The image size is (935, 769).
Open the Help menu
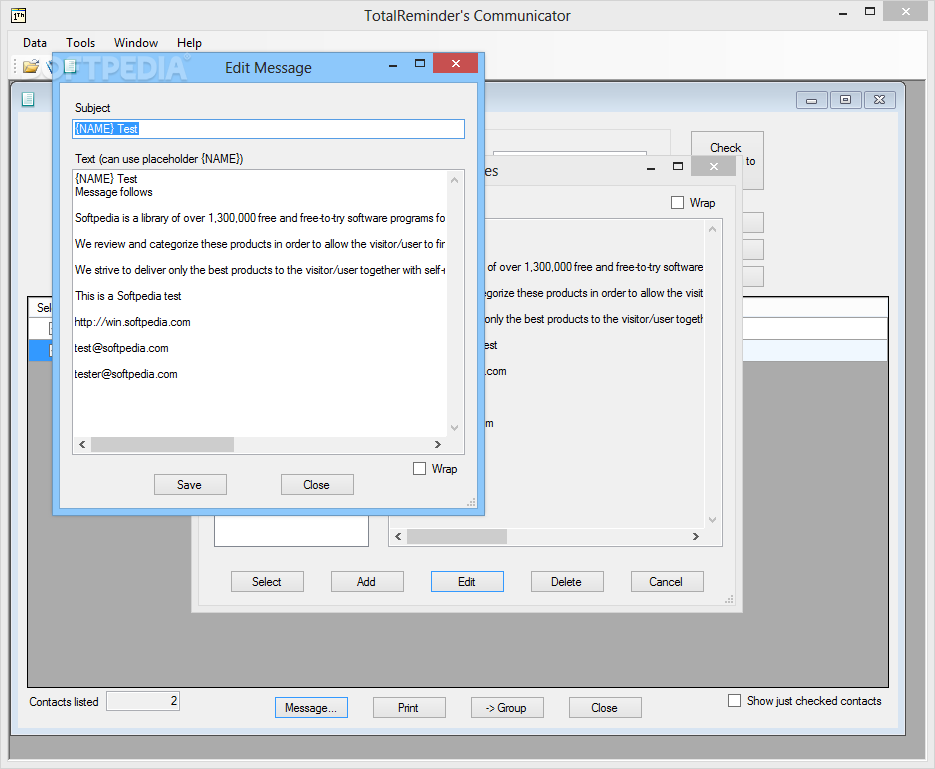[189, 43]
